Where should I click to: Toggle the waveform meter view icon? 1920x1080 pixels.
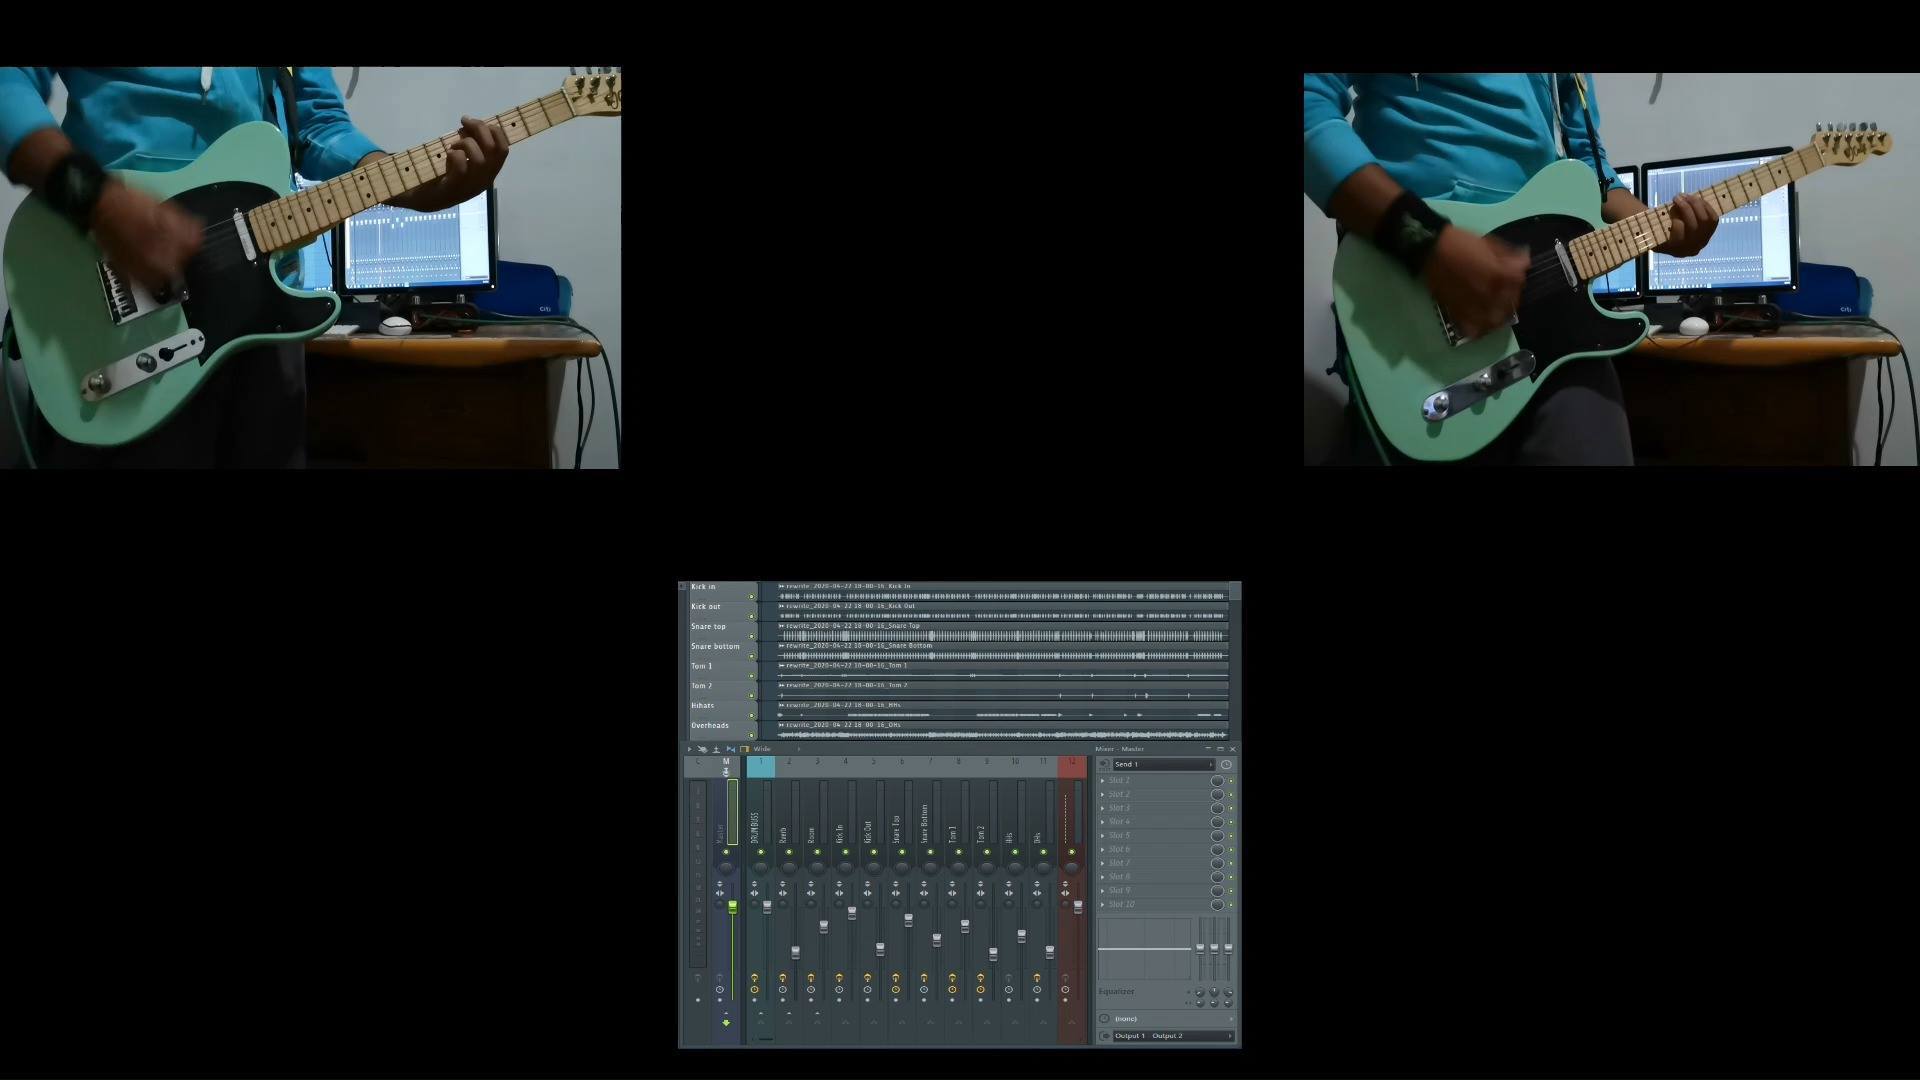pyautogui.click(x=731, y=749)
